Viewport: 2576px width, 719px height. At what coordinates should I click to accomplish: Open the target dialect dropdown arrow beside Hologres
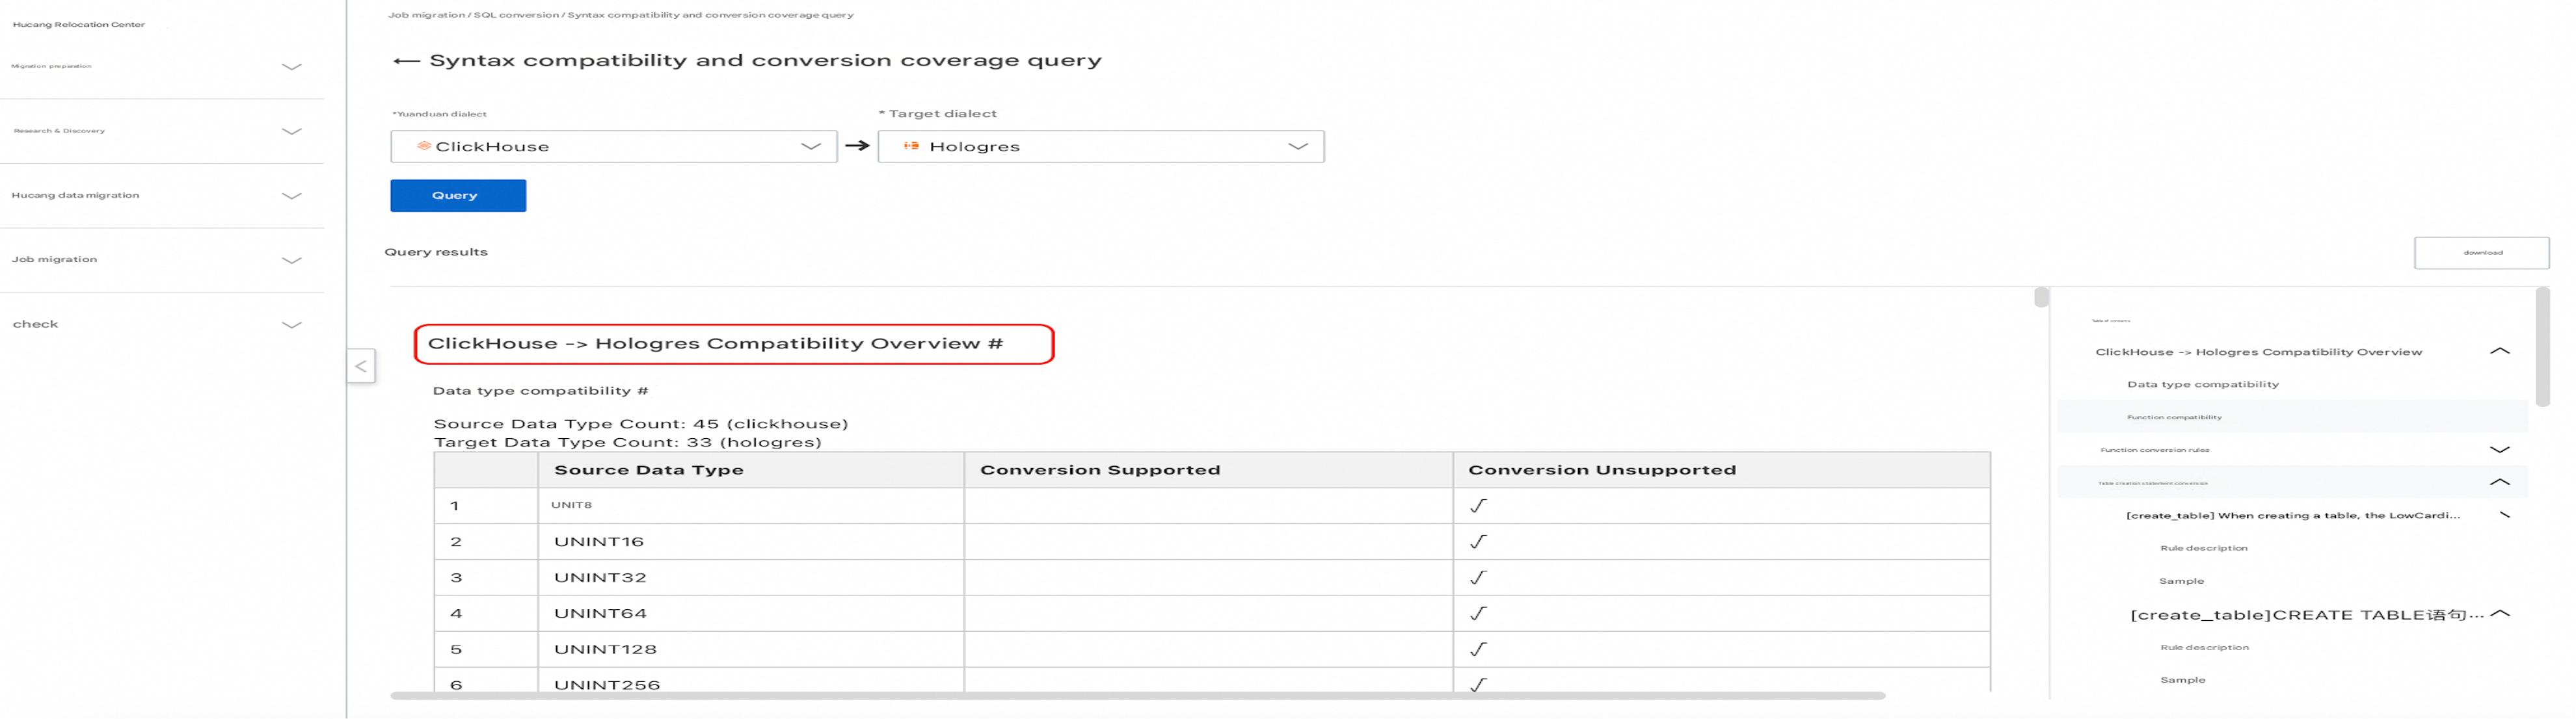click(1298, 147)
